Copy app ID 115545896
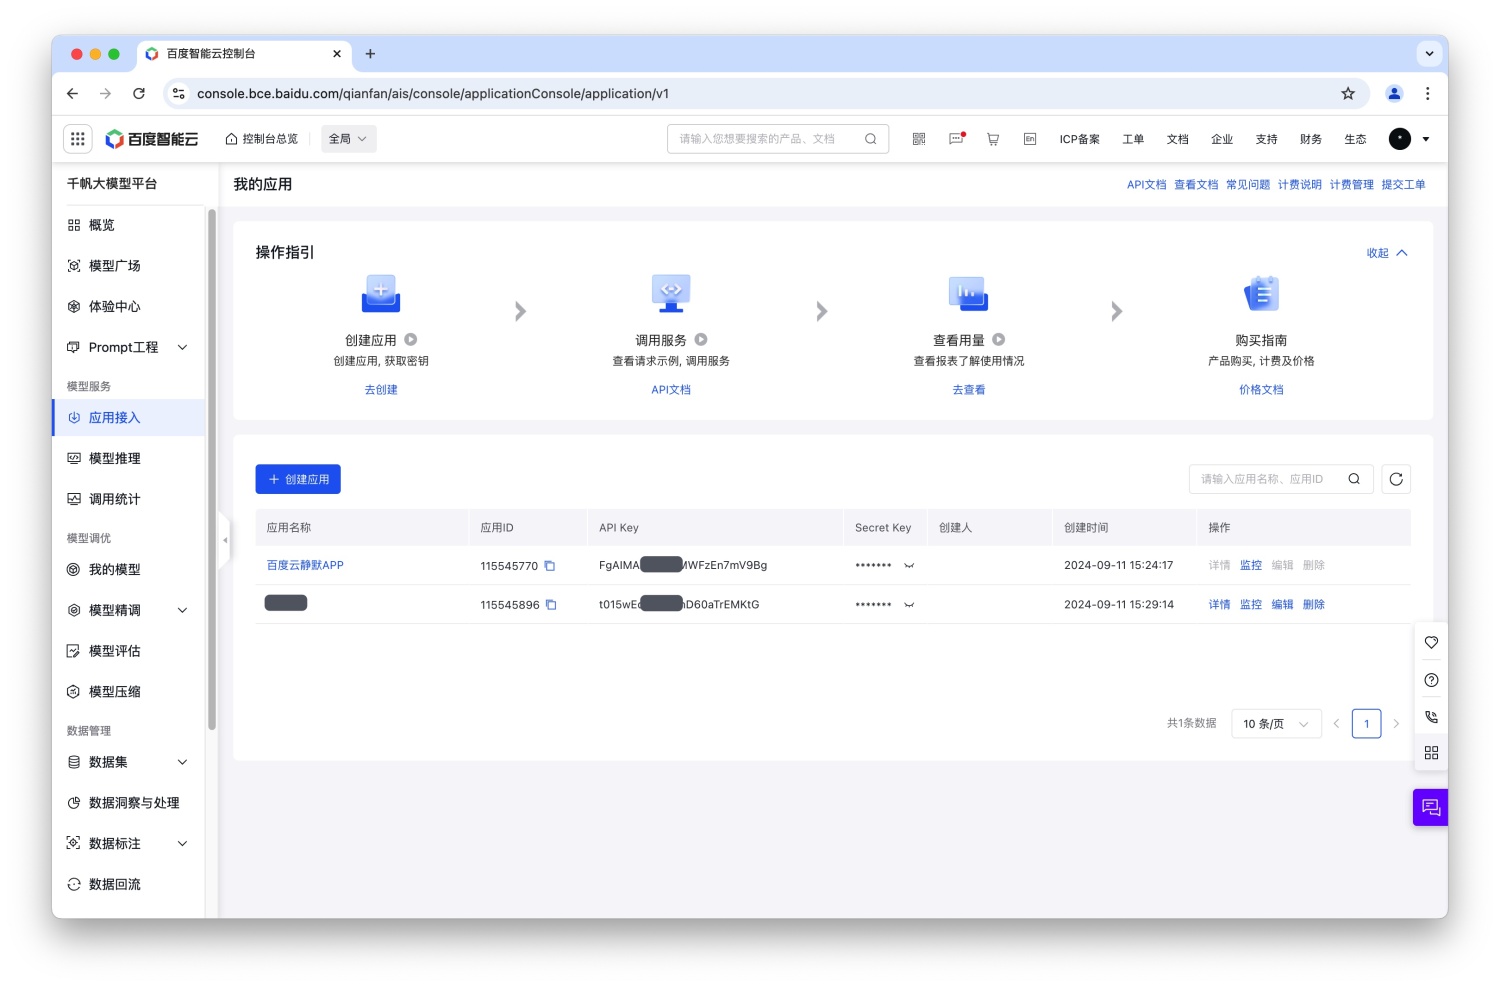The width and height of the screenshot is (1500, 987). click(x=551, y=605)
